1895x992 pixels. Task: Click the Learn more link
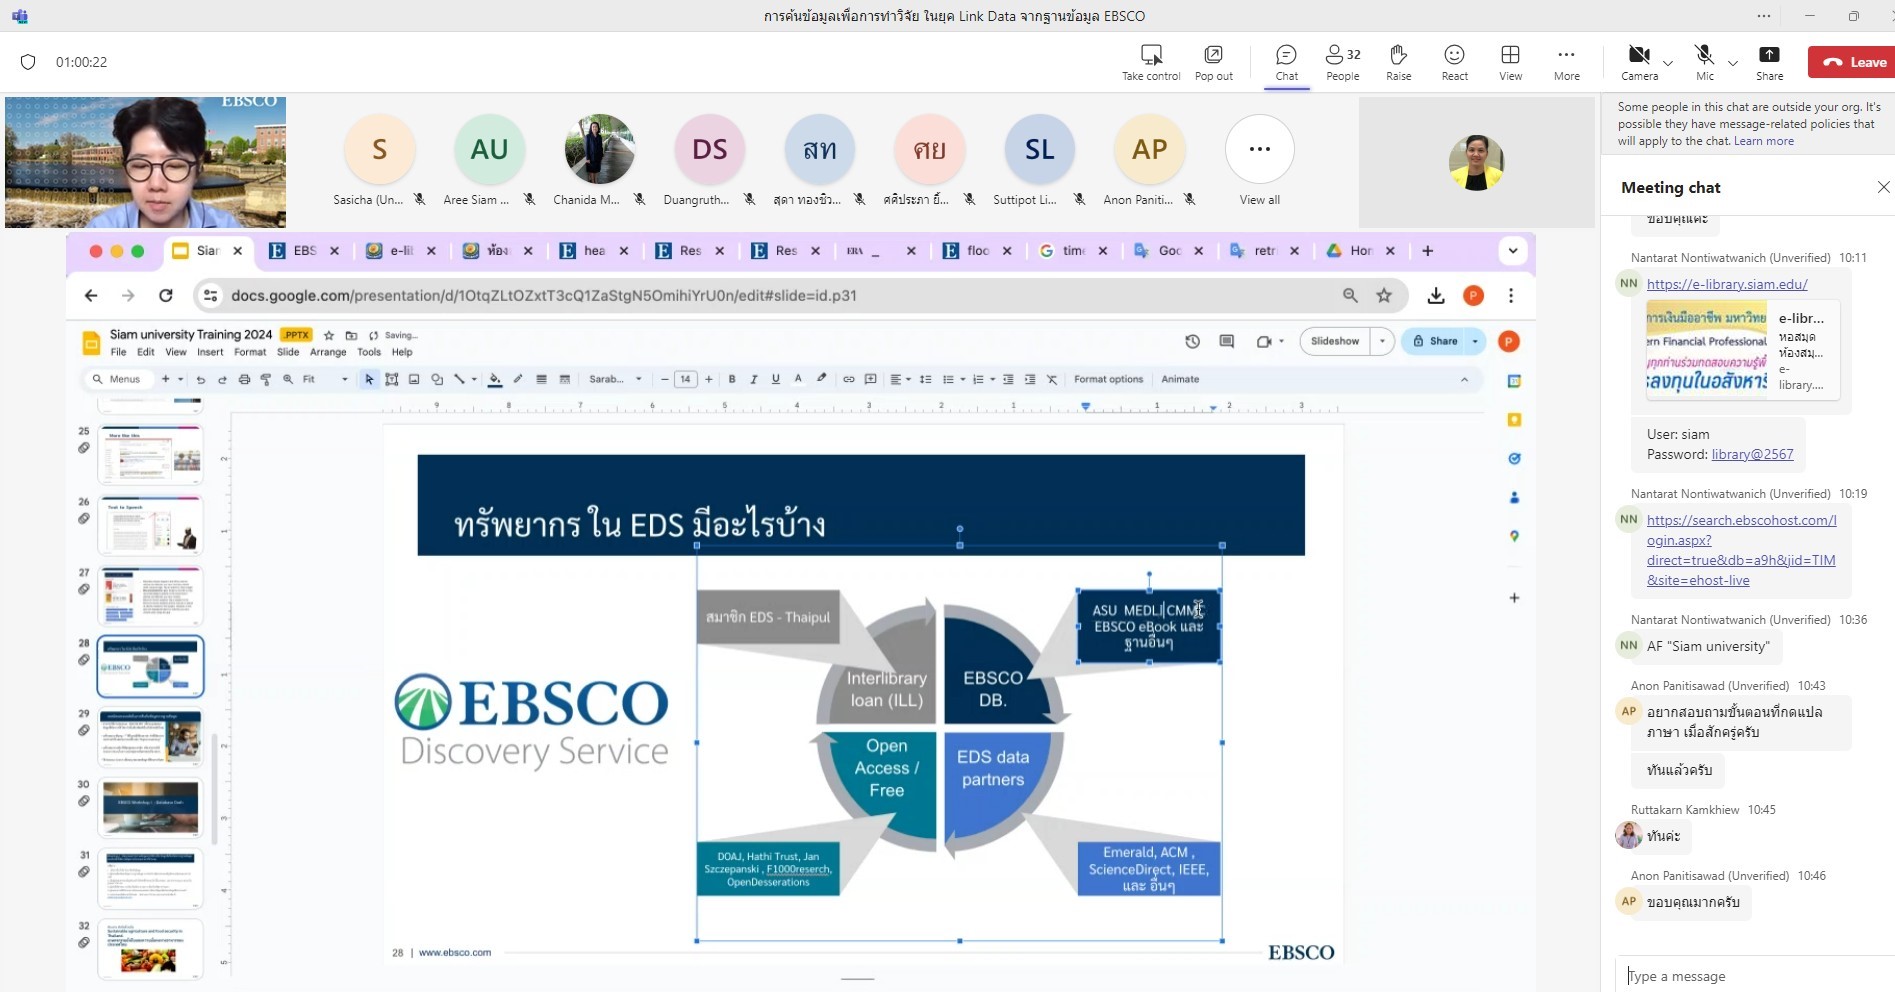(x=1764, y=141)
